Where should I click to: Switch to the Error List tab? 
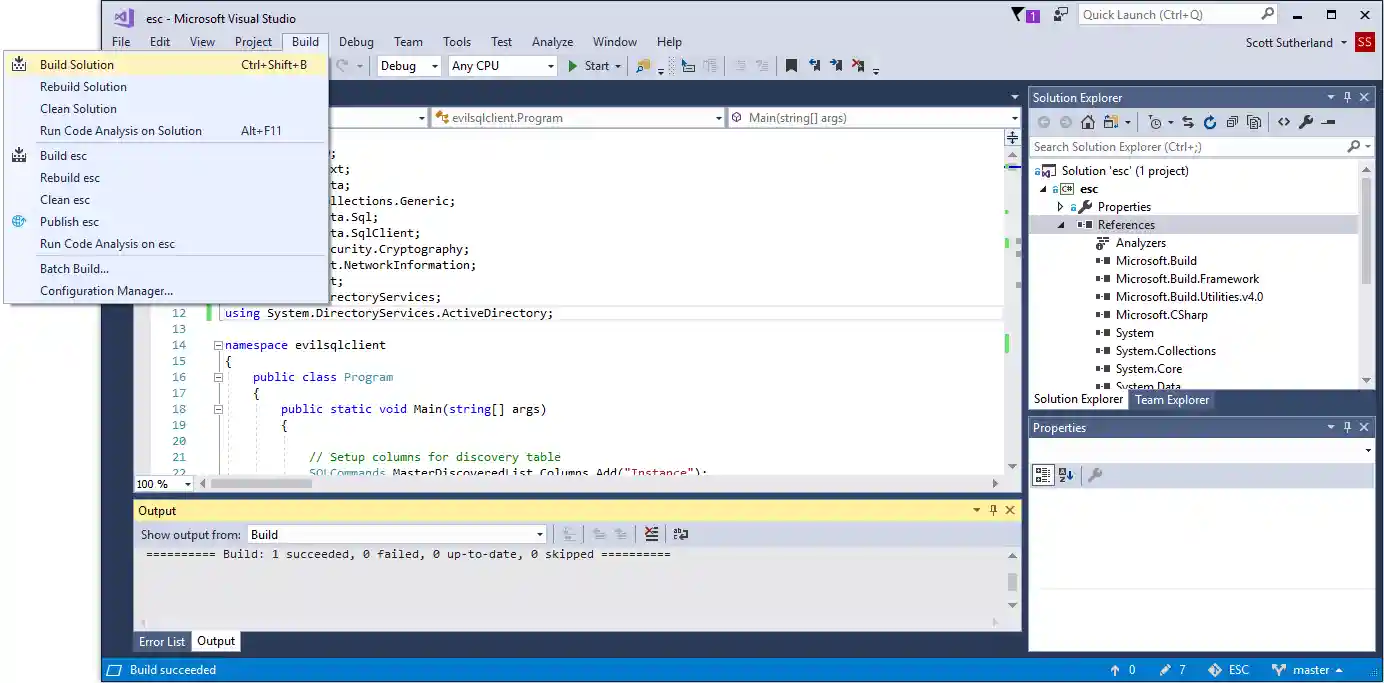[162, 642]
